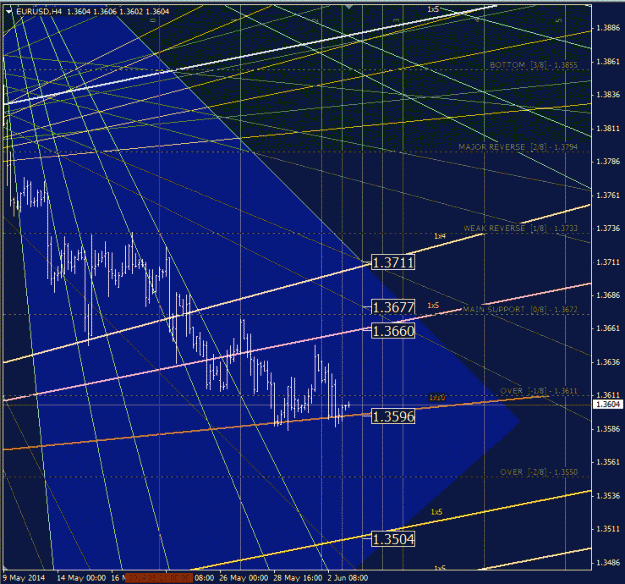This screenshot has height=584, width=625.
Task: Click the 1.3761 value on the price scale
Action: [x=608, y=195]
